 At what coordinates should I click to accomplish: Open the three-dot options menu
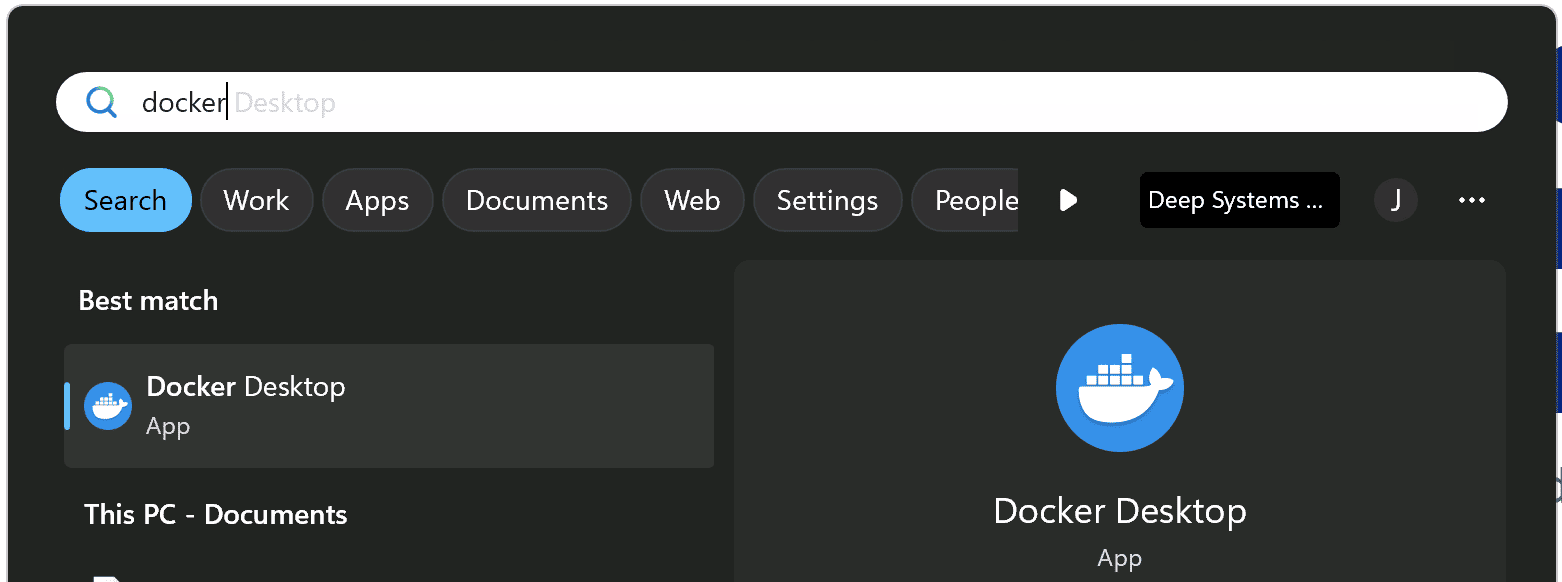coord(1471,200)
